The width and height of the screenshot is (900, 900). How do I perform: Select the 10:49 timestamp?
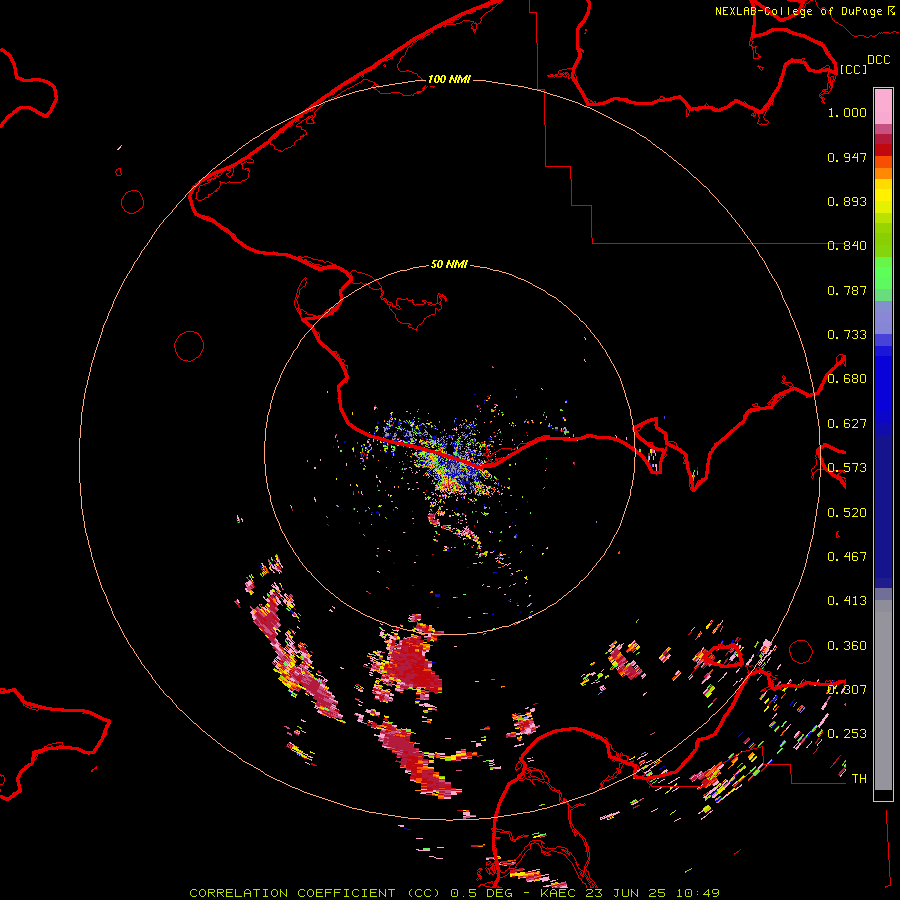pos(697,893)
